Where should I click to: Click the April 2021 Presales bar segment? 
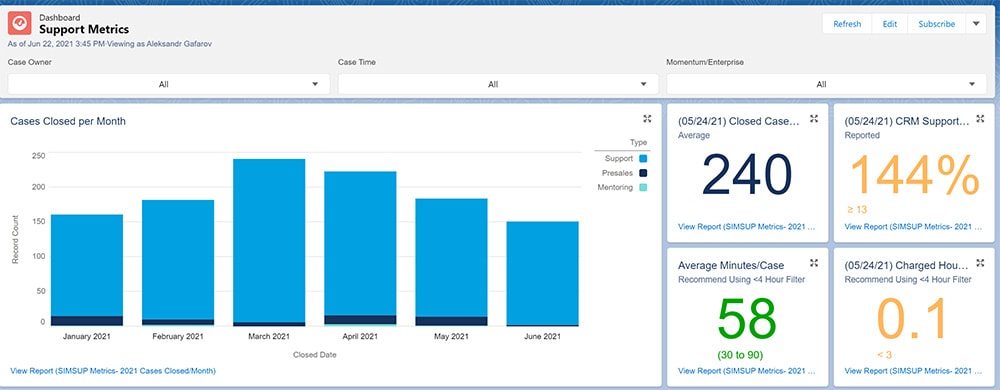pos(360,319)
